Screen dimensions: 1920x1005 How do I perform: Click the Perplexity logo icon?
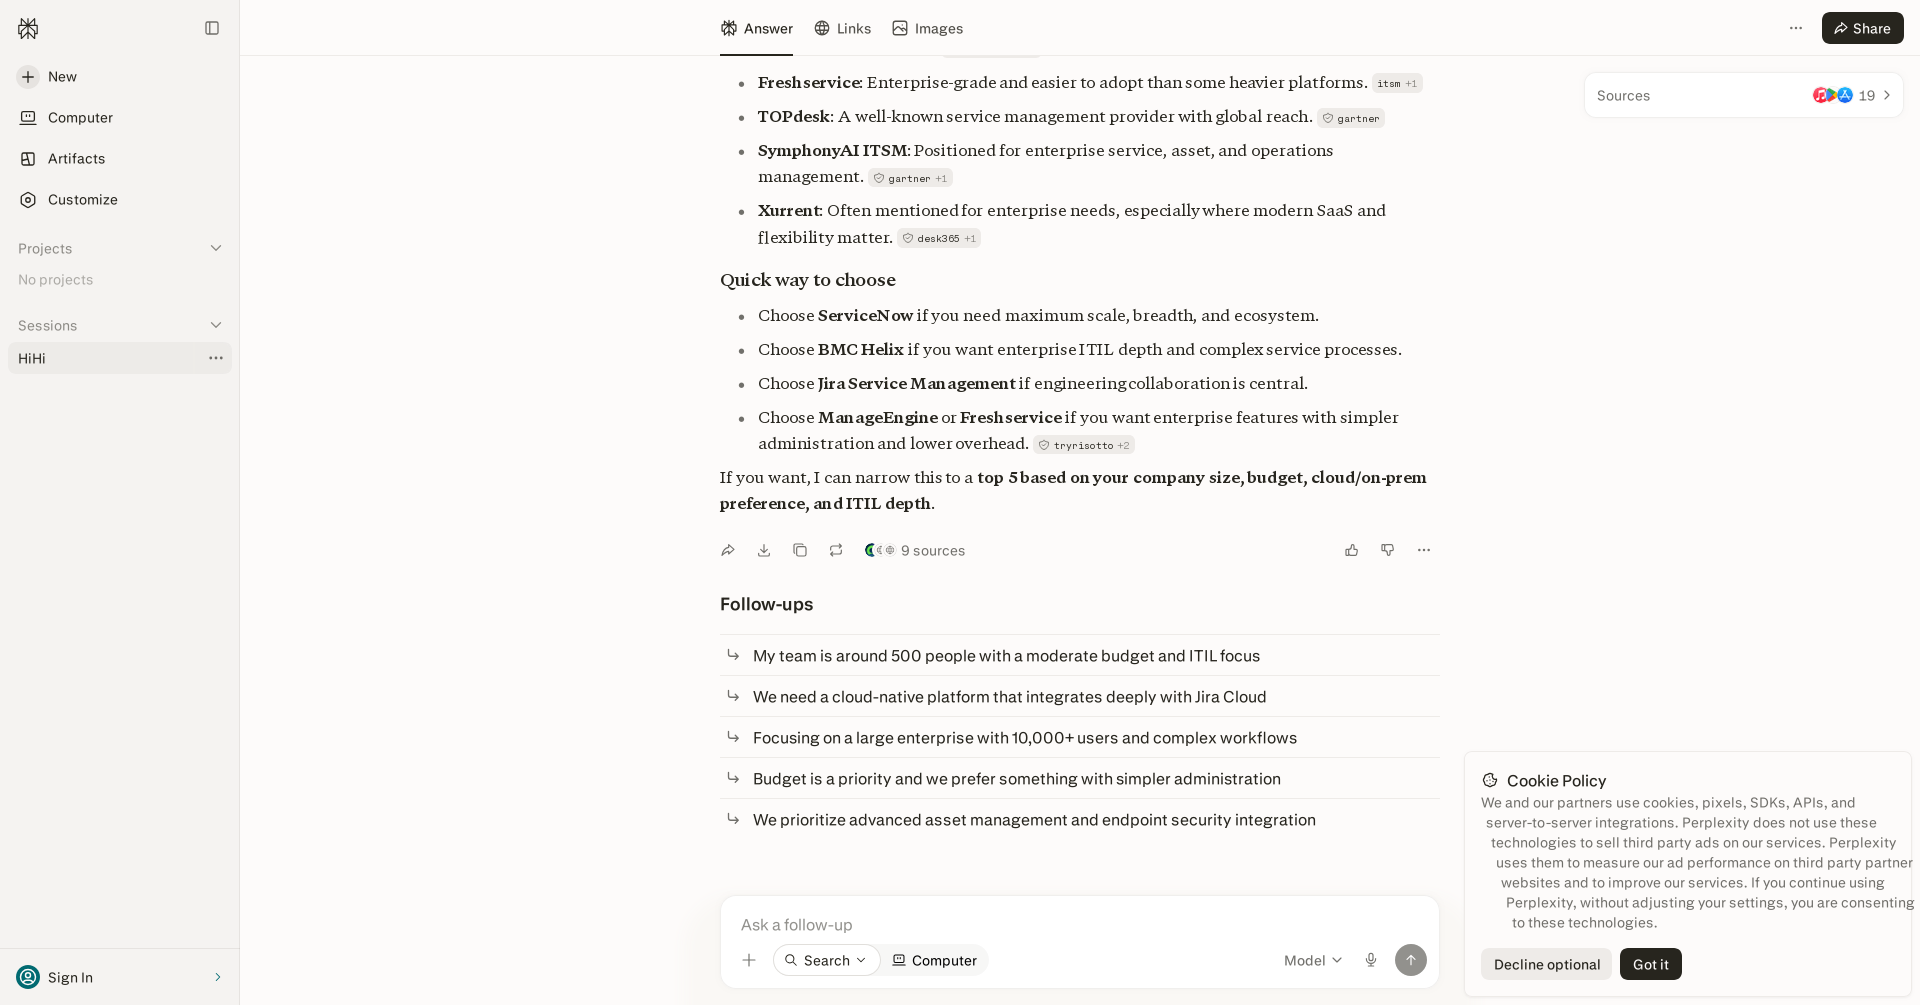[28, 28]
